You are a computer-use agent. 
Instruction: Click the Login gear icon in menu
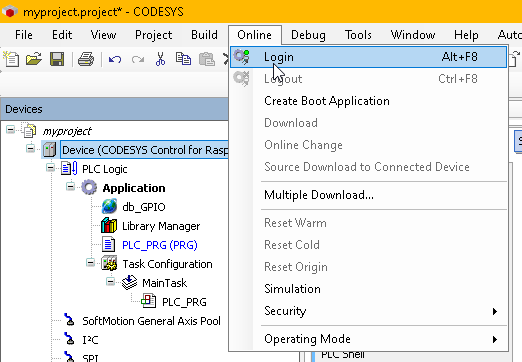pyautogui.click(x=241, y=57)
